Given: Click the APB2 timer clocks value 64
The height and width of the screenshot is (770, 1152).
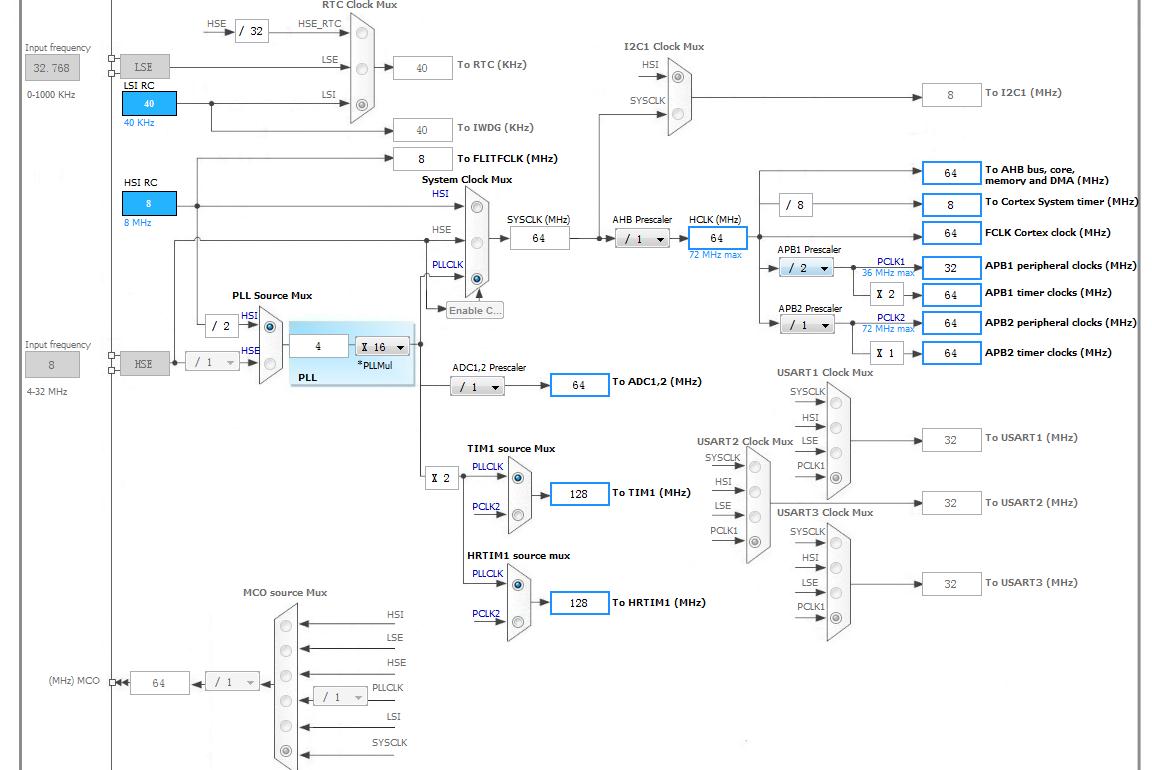Looking at the screenshot, I should coord(951,353).
